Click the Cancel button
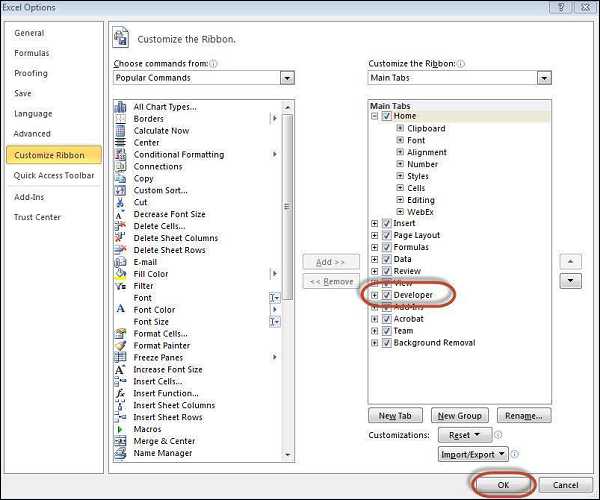600x500 pixels. [565, 485]
